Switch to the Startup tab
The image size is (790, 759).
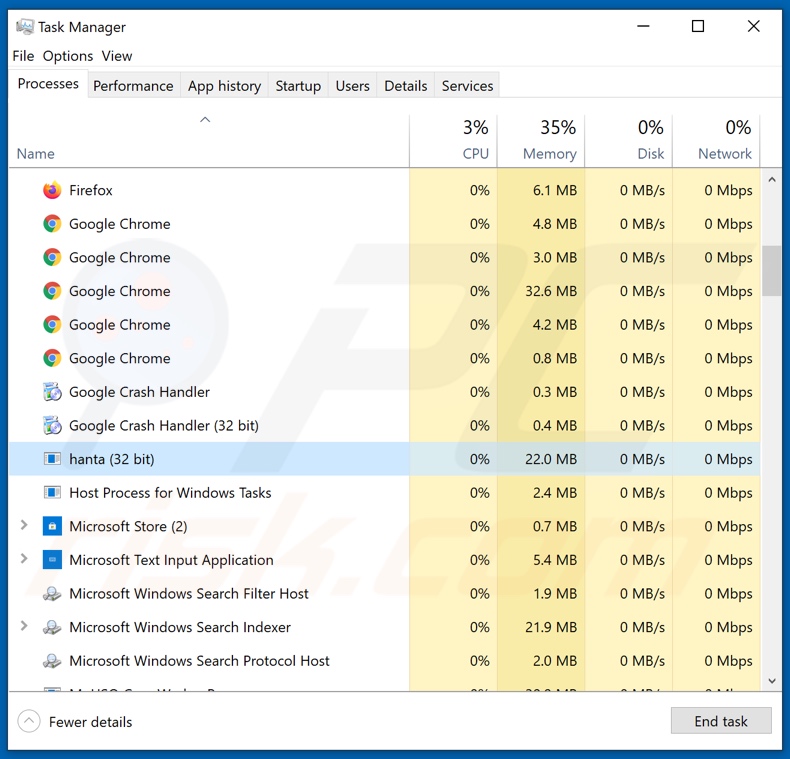(x=298, y=86)
